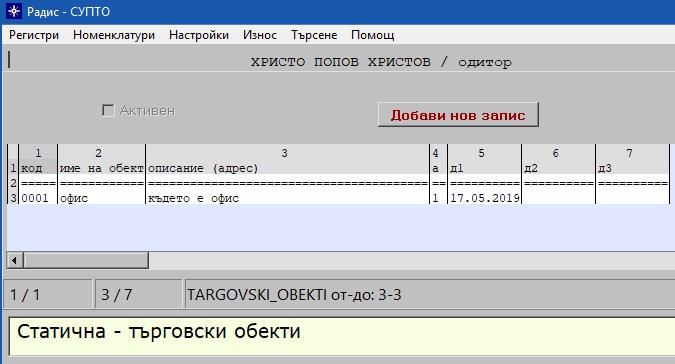This screenshot has width=675, height=364.
Task: Click the Радис app icon in title bar
Action: (14, 11)
